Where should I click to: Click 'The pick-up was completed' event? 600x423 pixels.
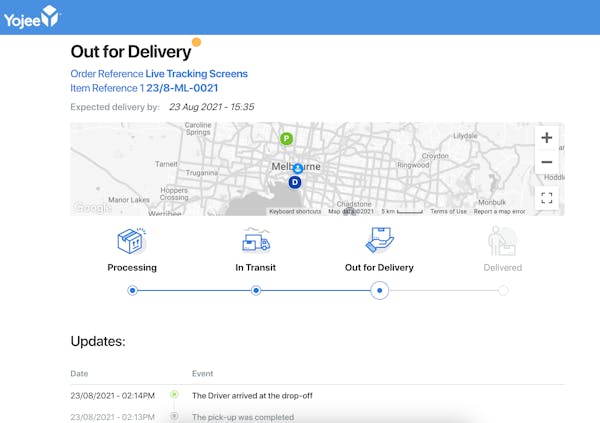point(243,417)
